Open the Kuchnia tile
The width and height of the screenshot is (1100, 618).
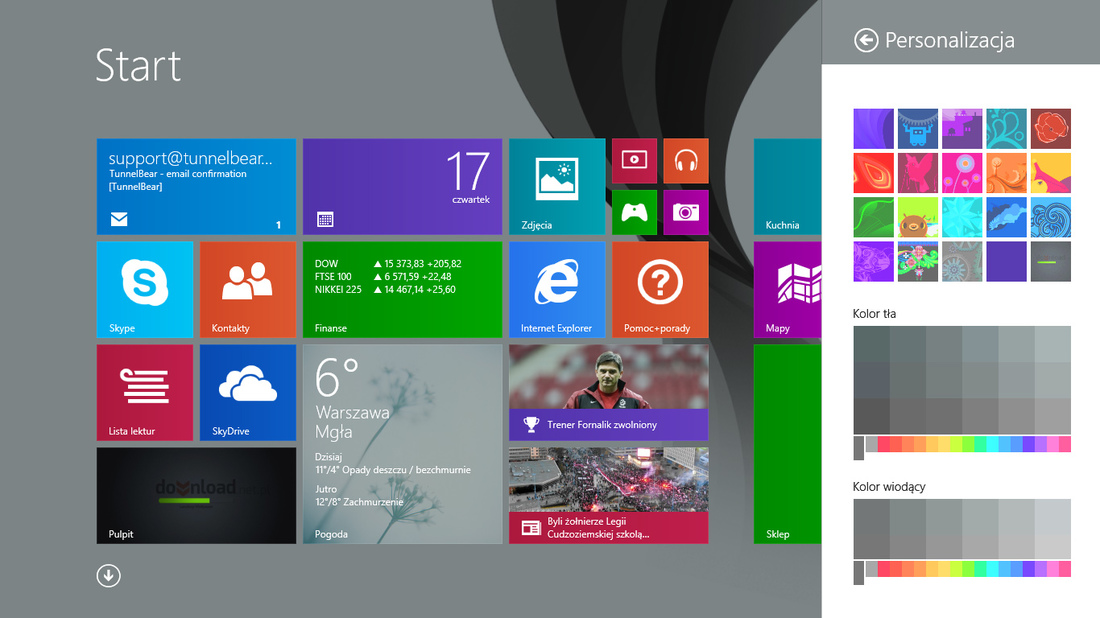click(787, 187)
